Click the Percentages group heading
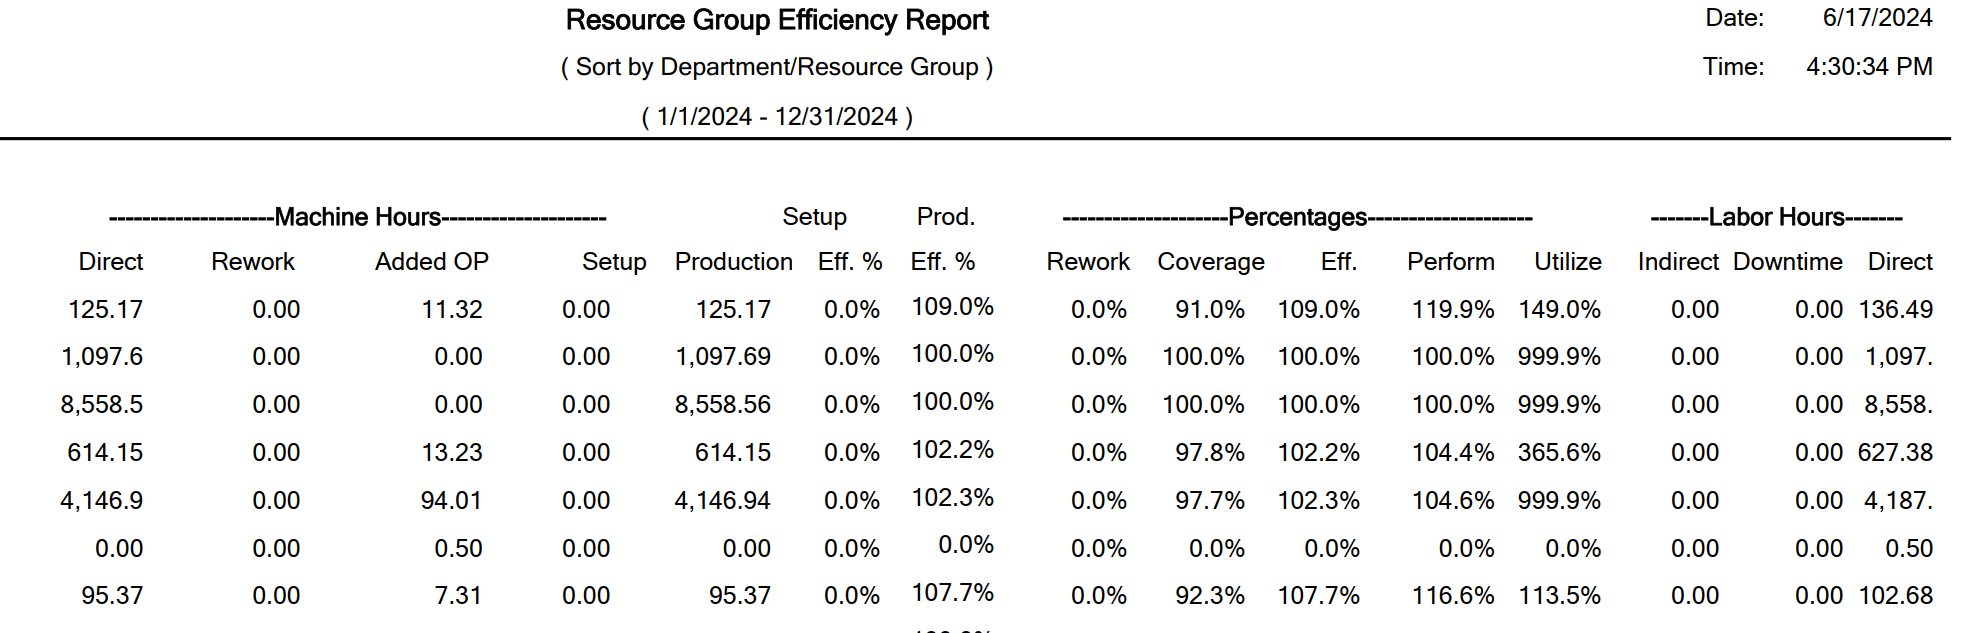This screenshot has height=633, width=1971. pos(1297,217)
